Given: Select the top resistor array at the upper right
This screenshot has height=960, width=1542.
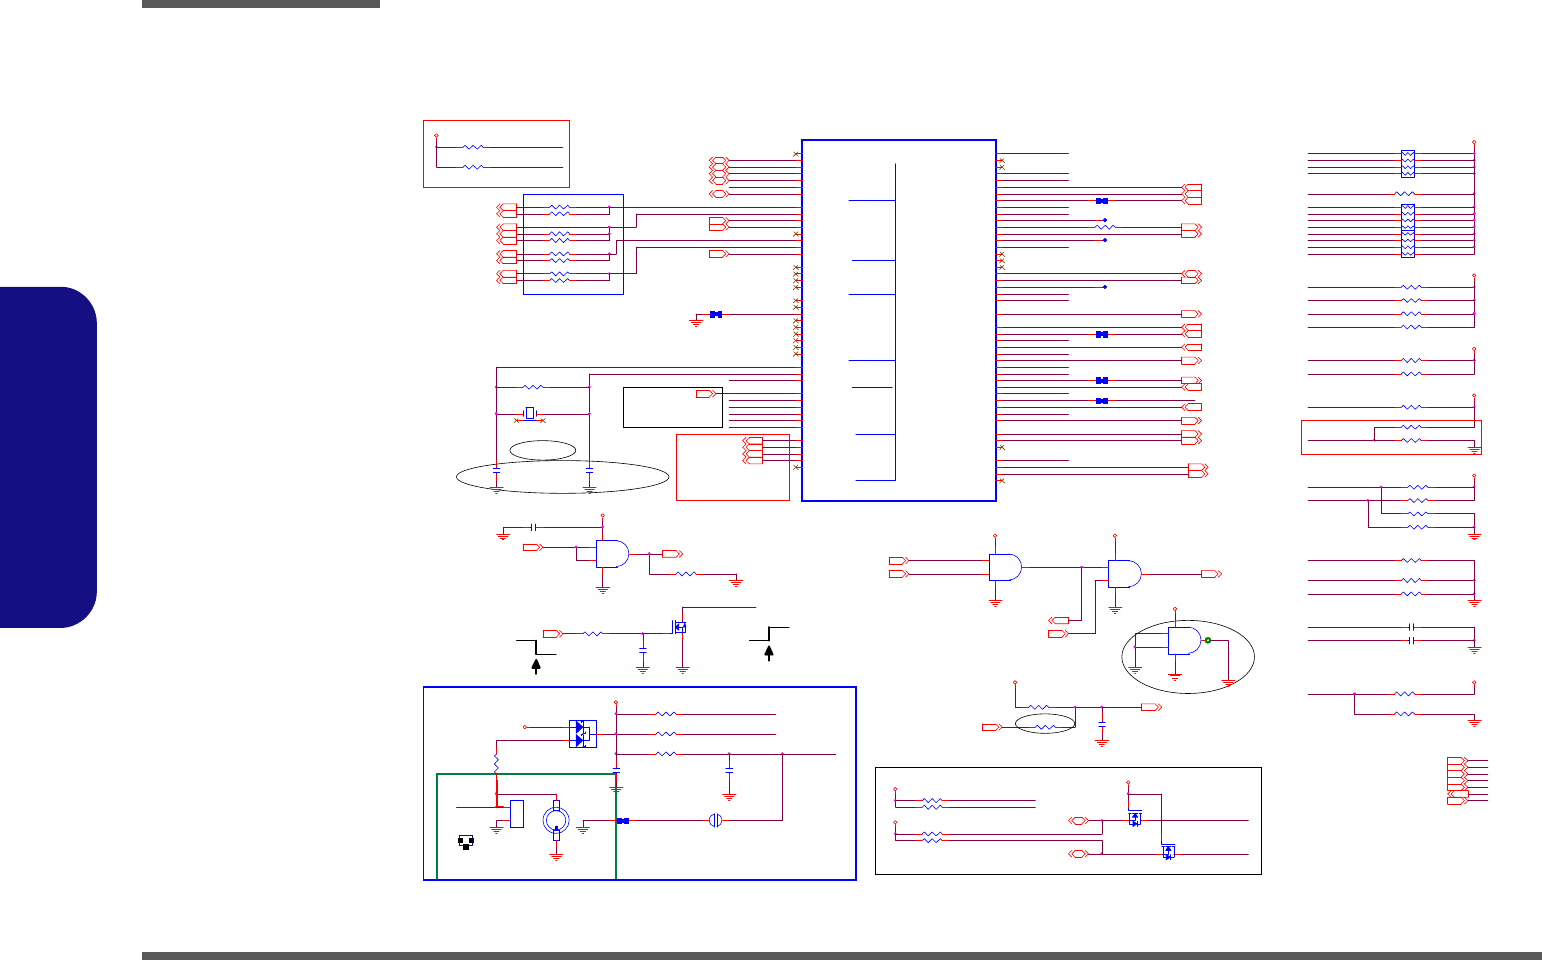Looking at the screenshot, I should [1408, 163].
